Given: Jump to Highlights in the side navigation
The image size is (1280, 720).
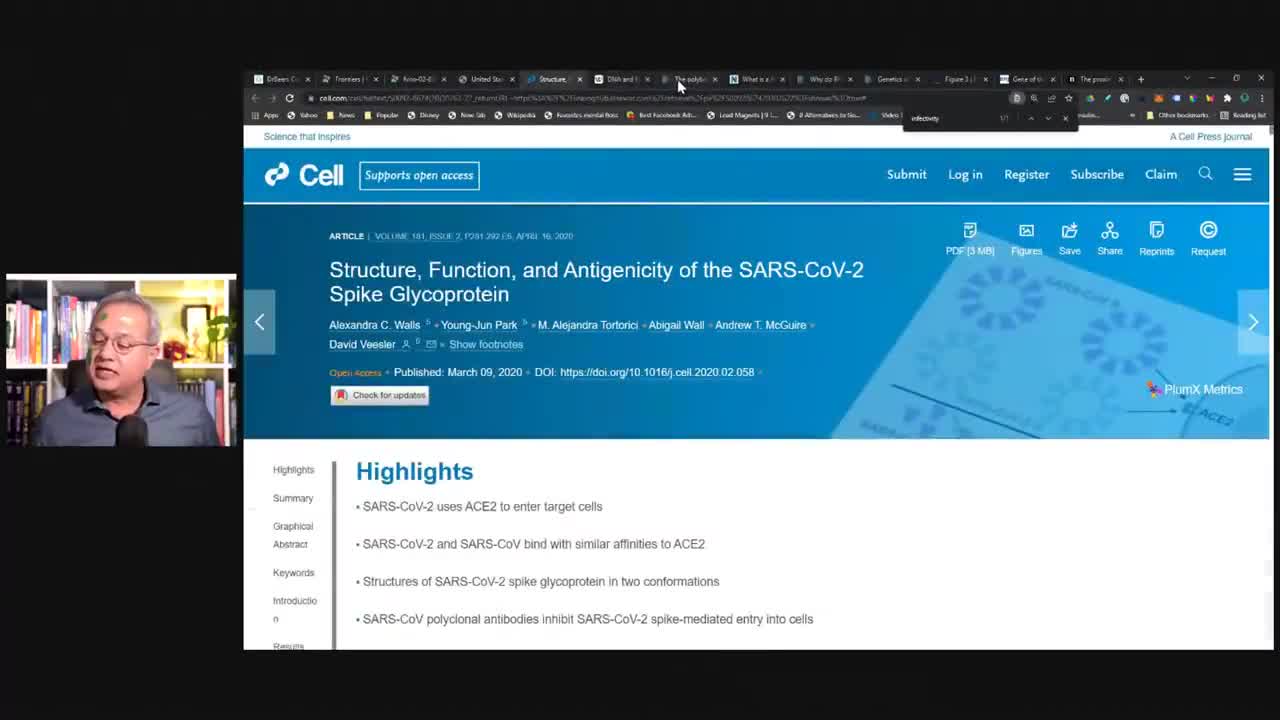Looking at the screenshot, I should tap(293, 470).
